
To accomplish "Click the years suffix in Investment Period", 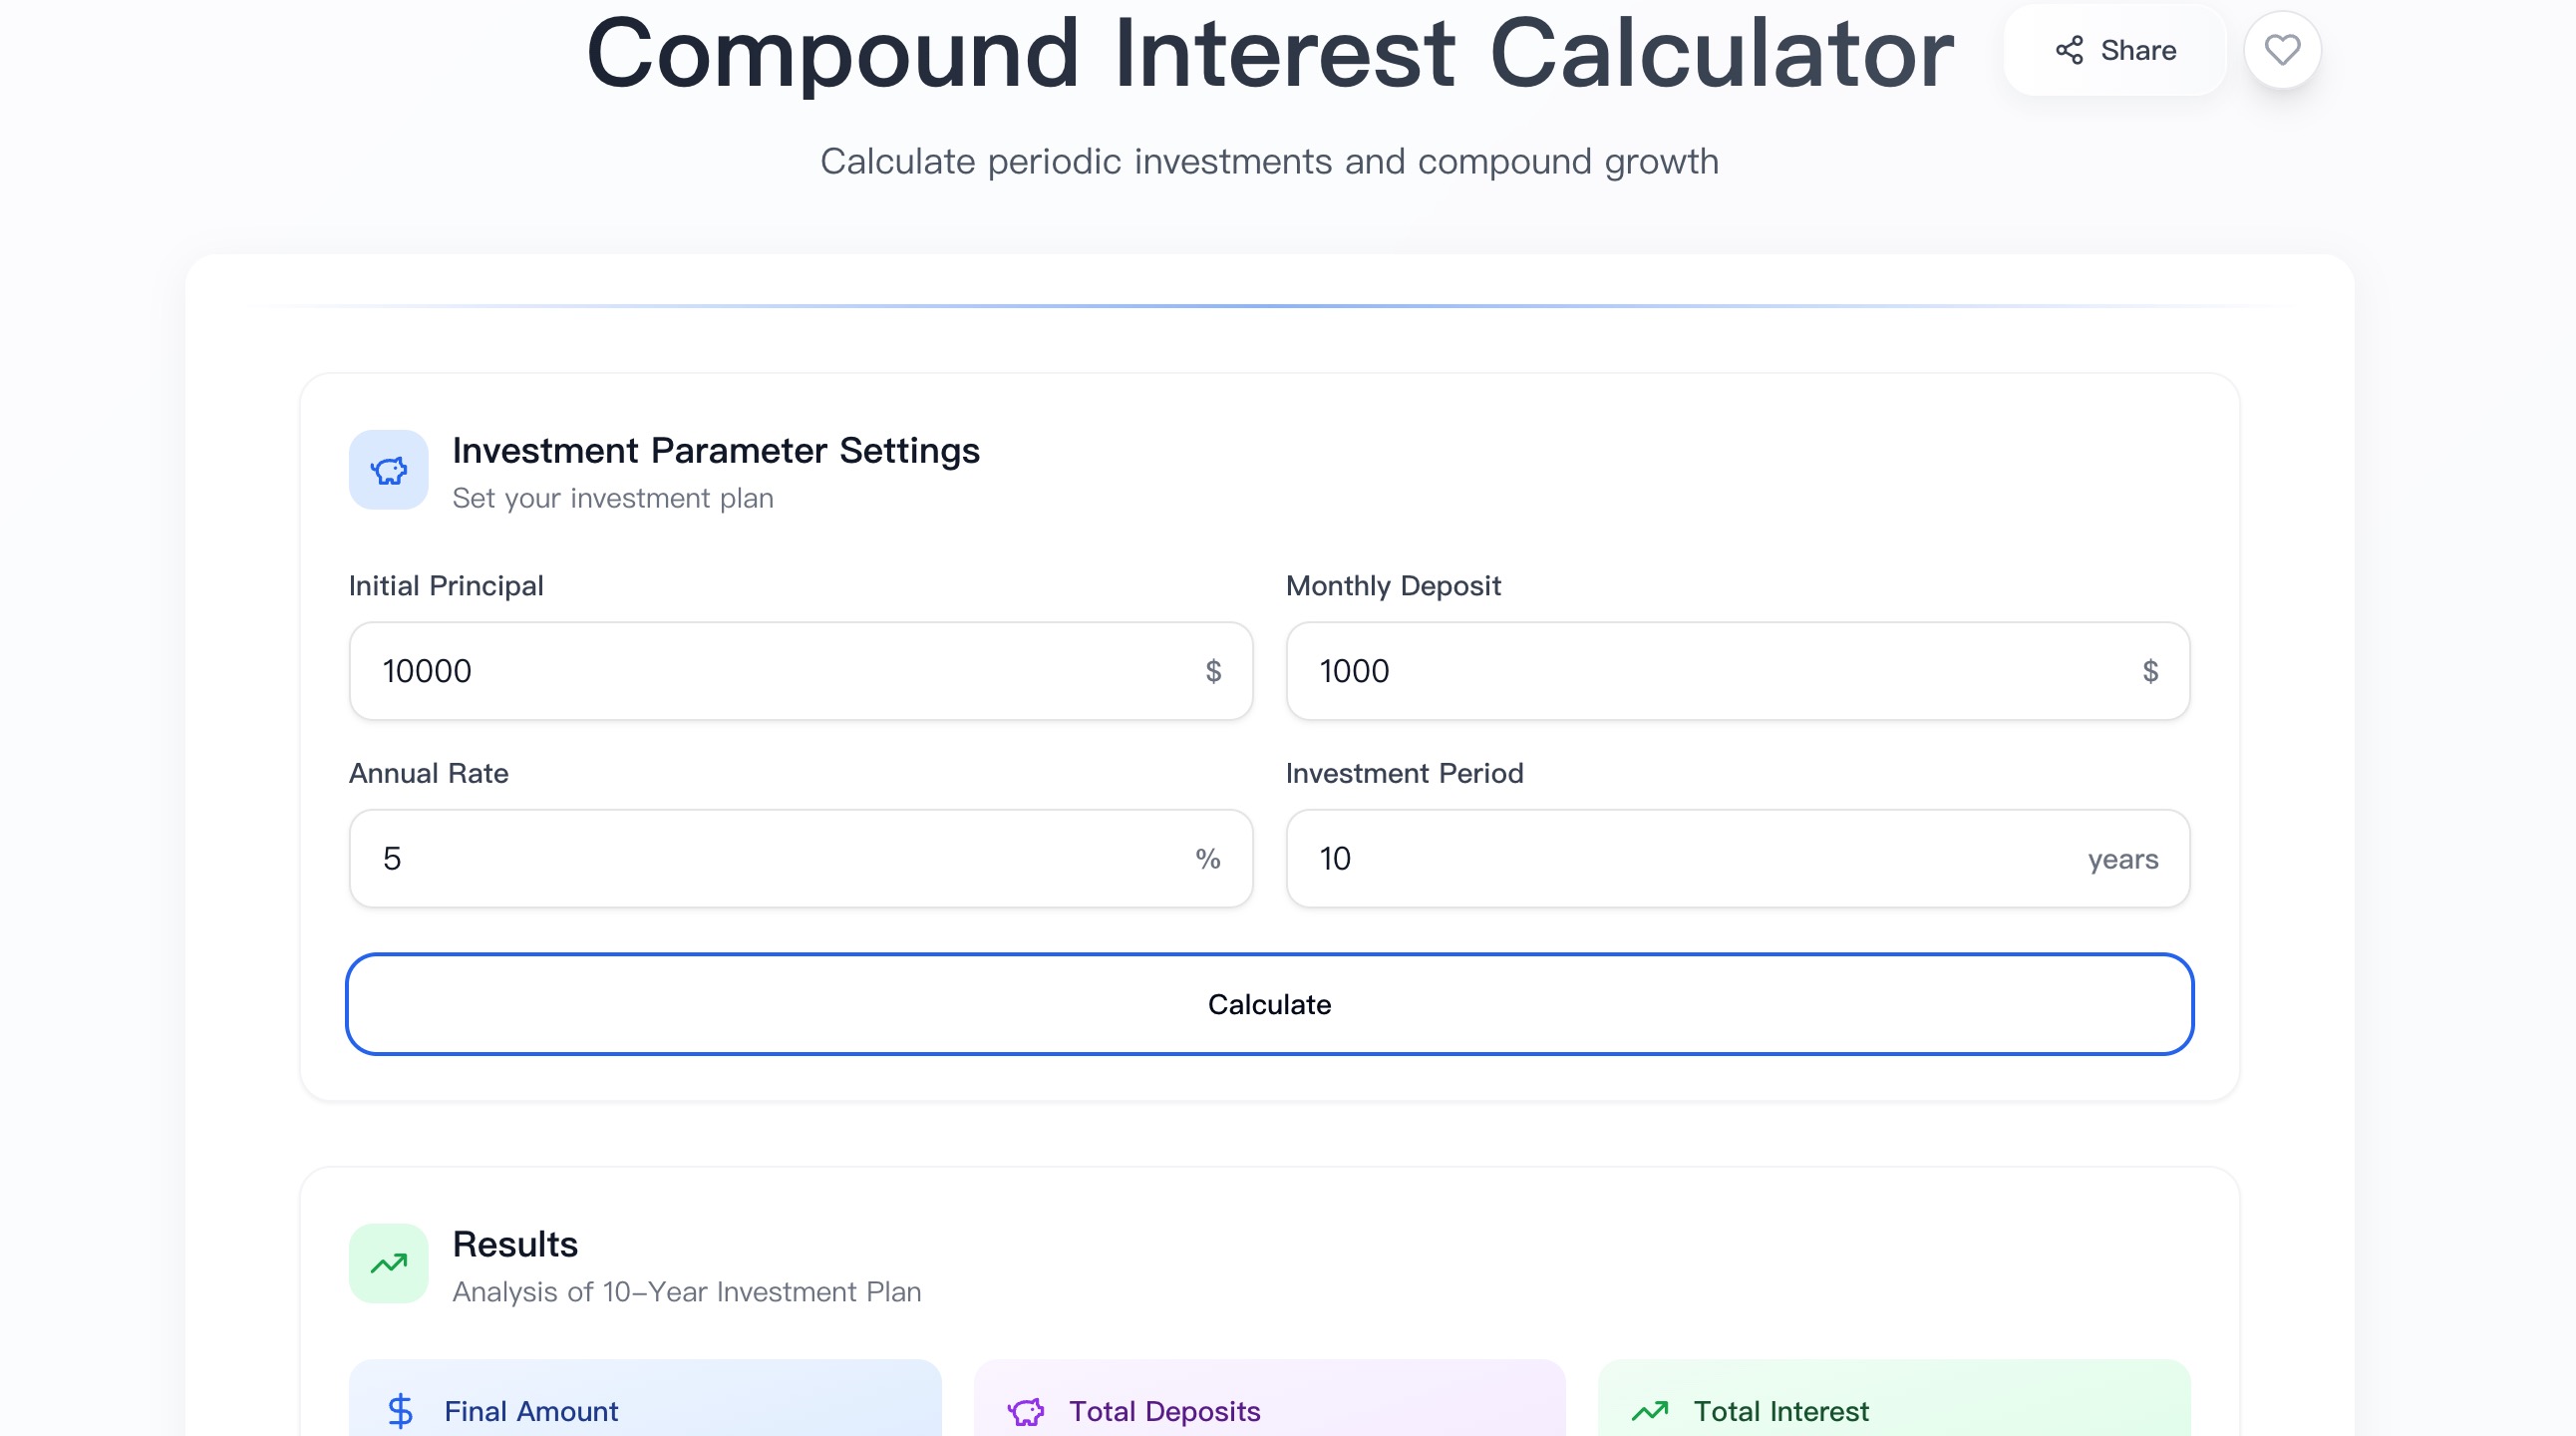I will coord(2123,859).
